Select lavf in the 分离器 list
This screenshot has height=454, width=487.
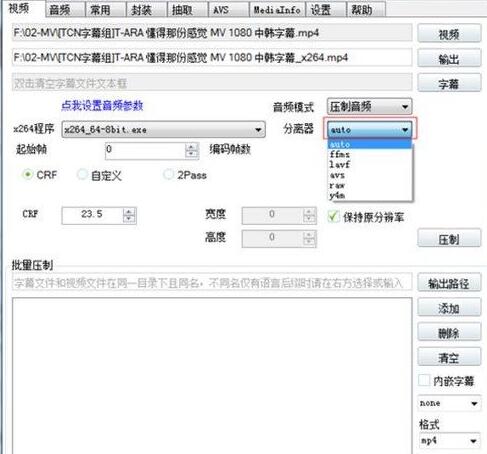pyautogui.click(x=369, y=164)
